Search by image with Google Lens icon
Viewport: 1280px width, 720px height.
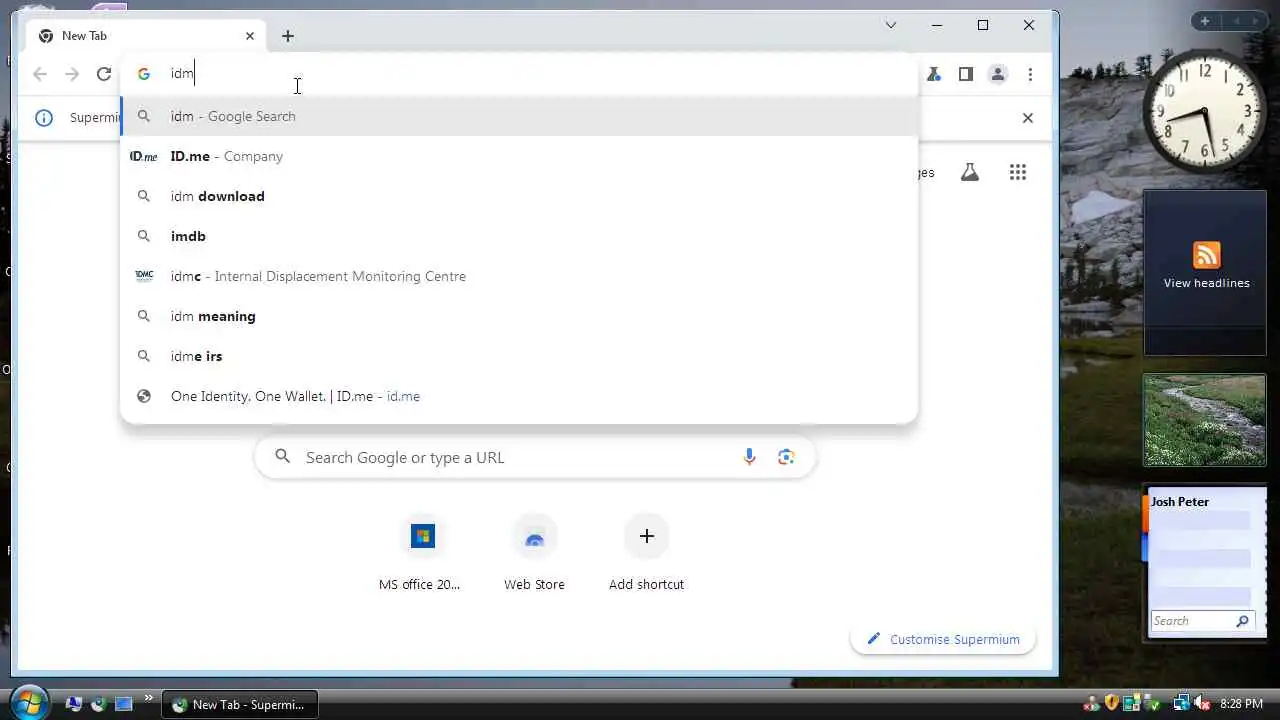(x=786, y=457)
